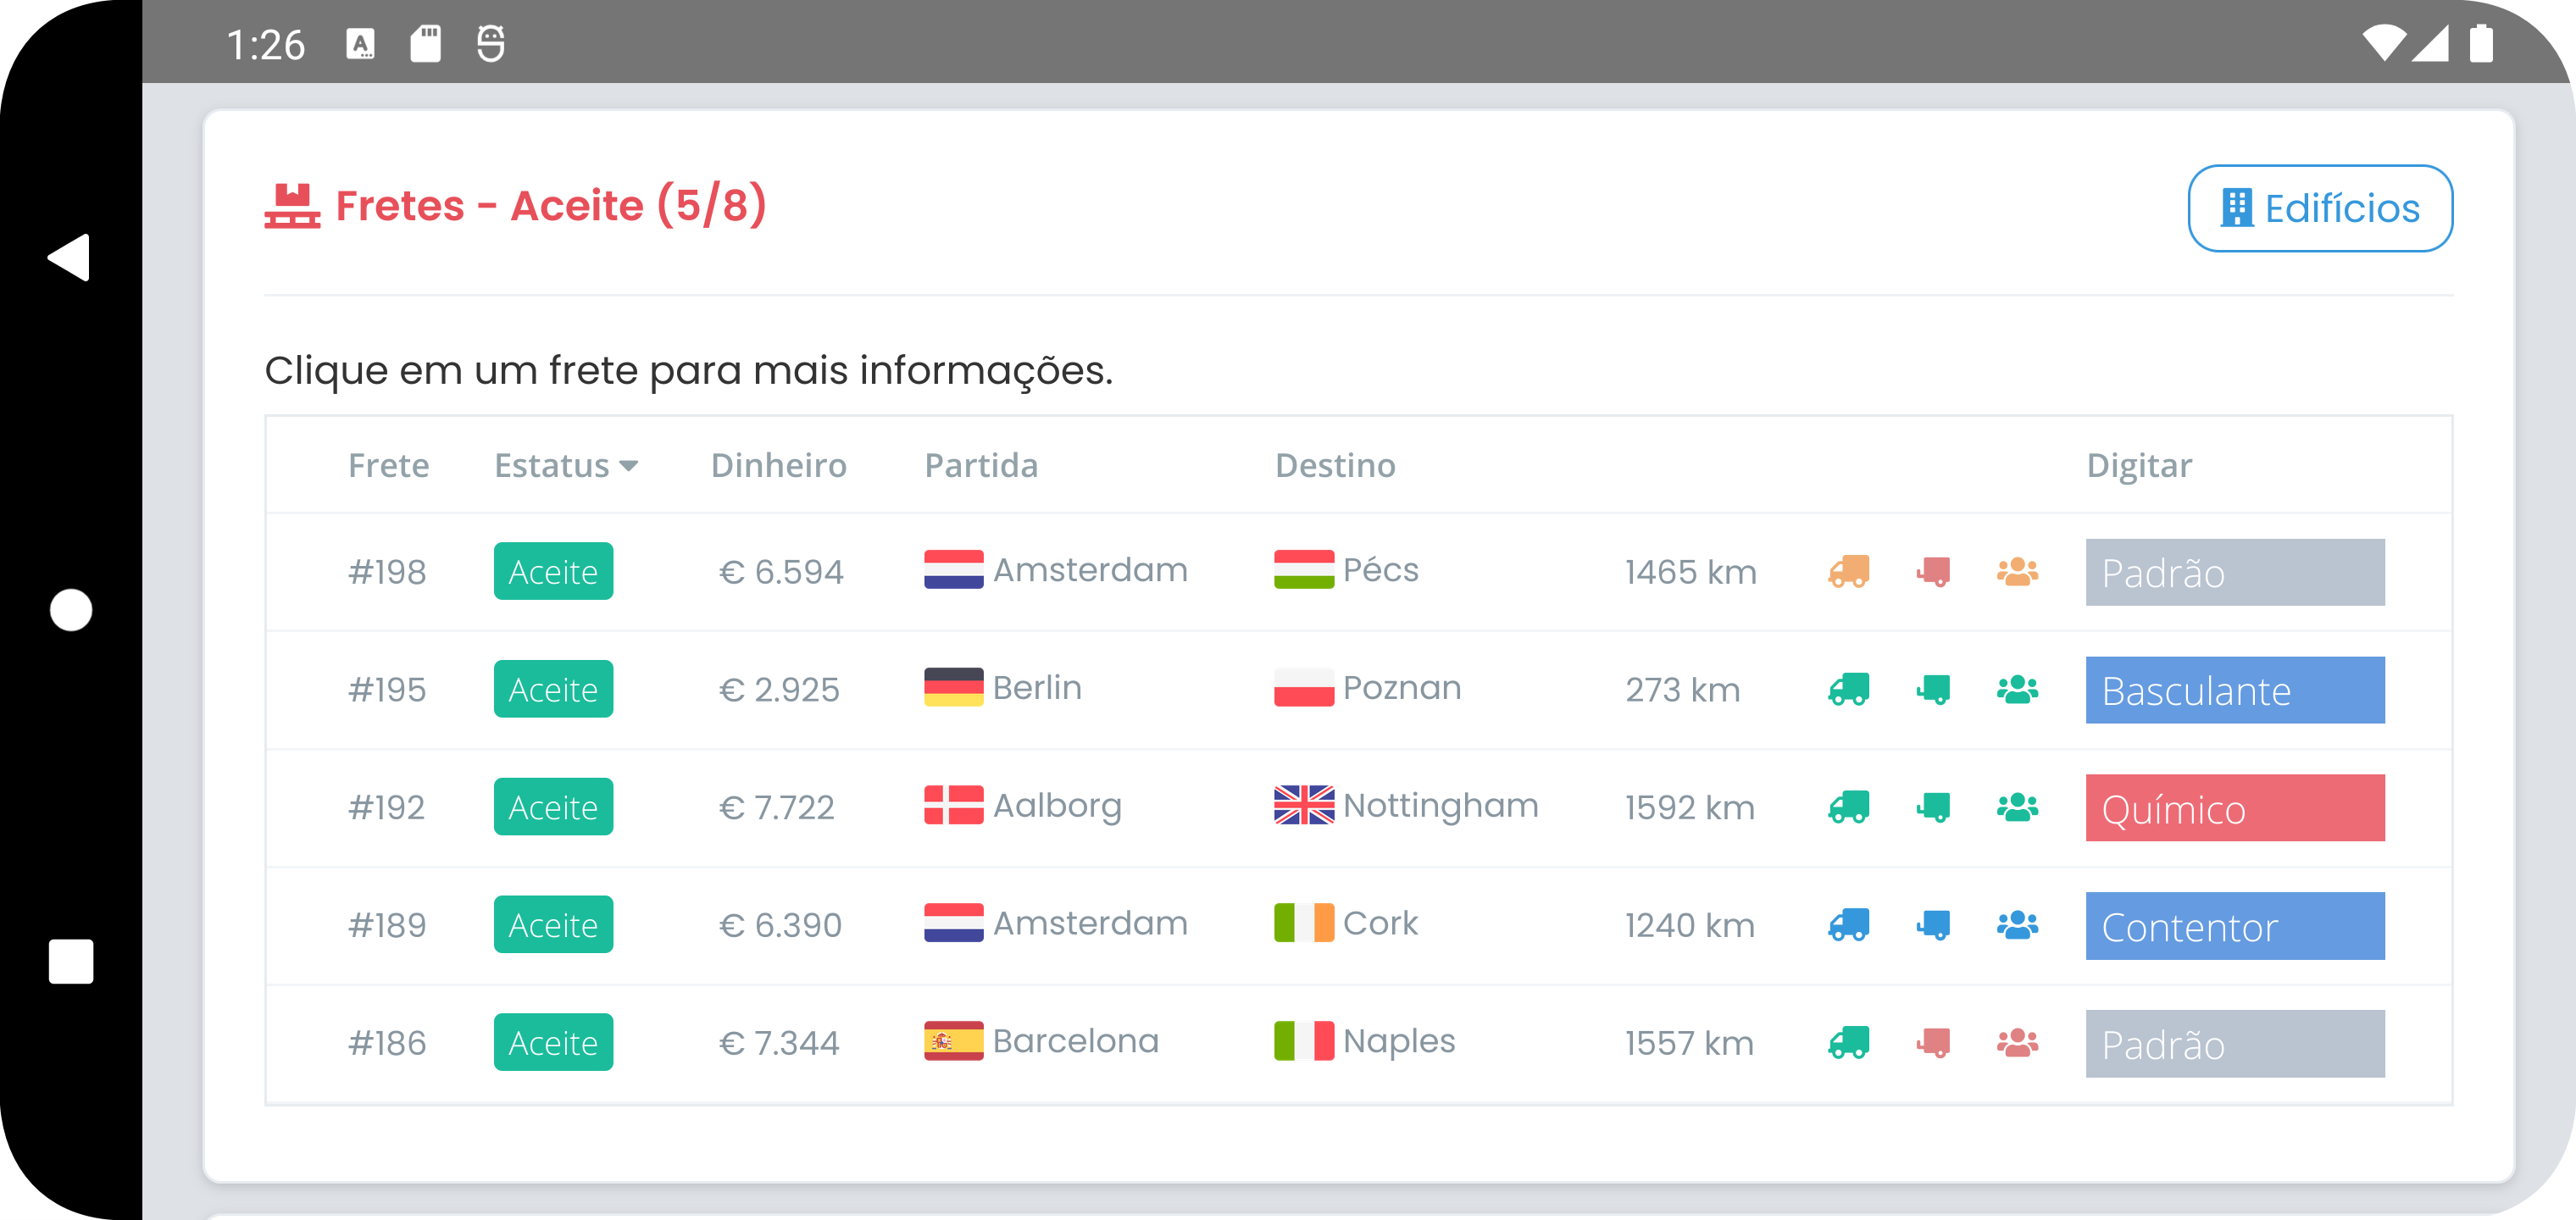
Task: Click blue drivers group icon in #189 row
Action: (2017, 925)
